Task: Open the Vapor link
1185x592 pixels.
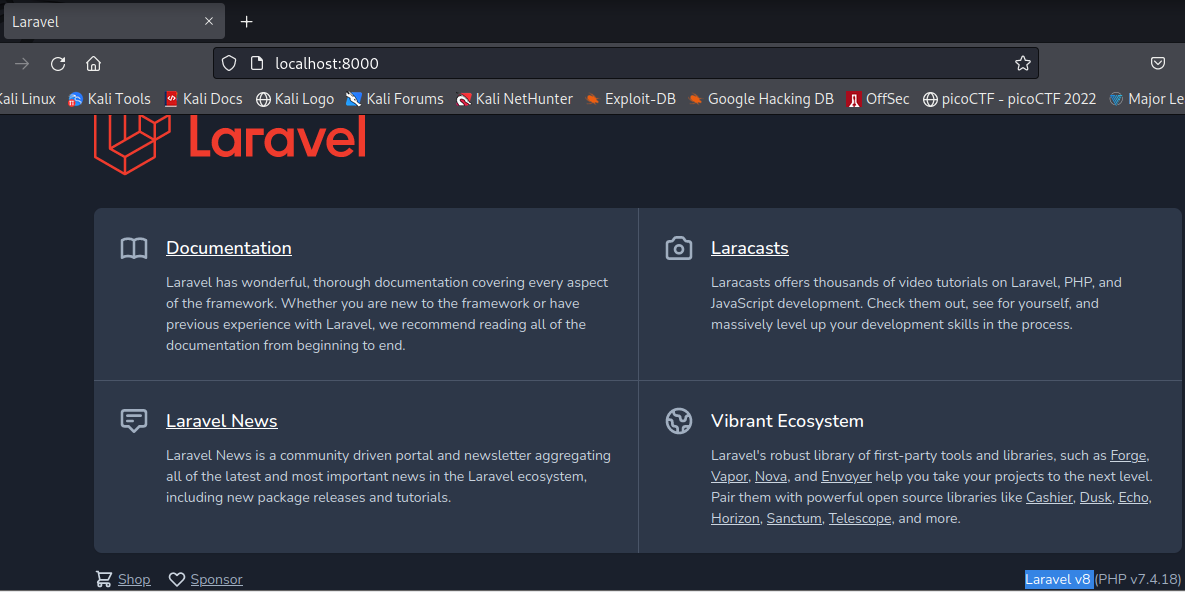Action: 729,476
